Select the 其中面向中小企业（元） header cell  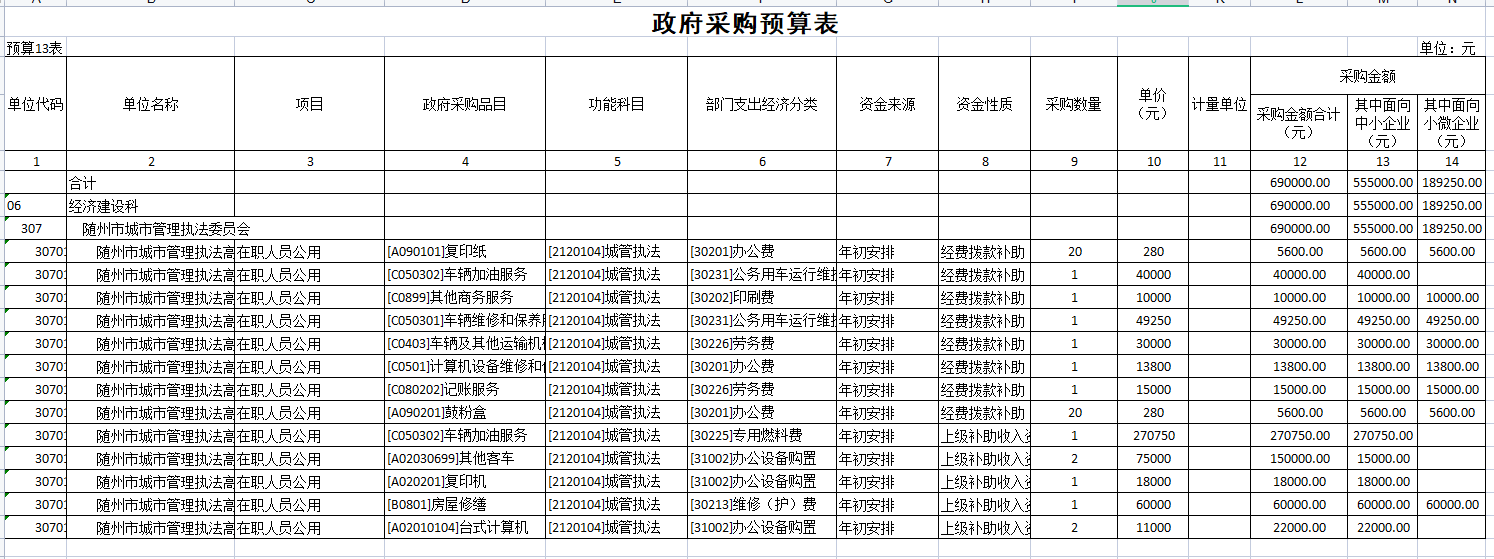(1383, 123)
